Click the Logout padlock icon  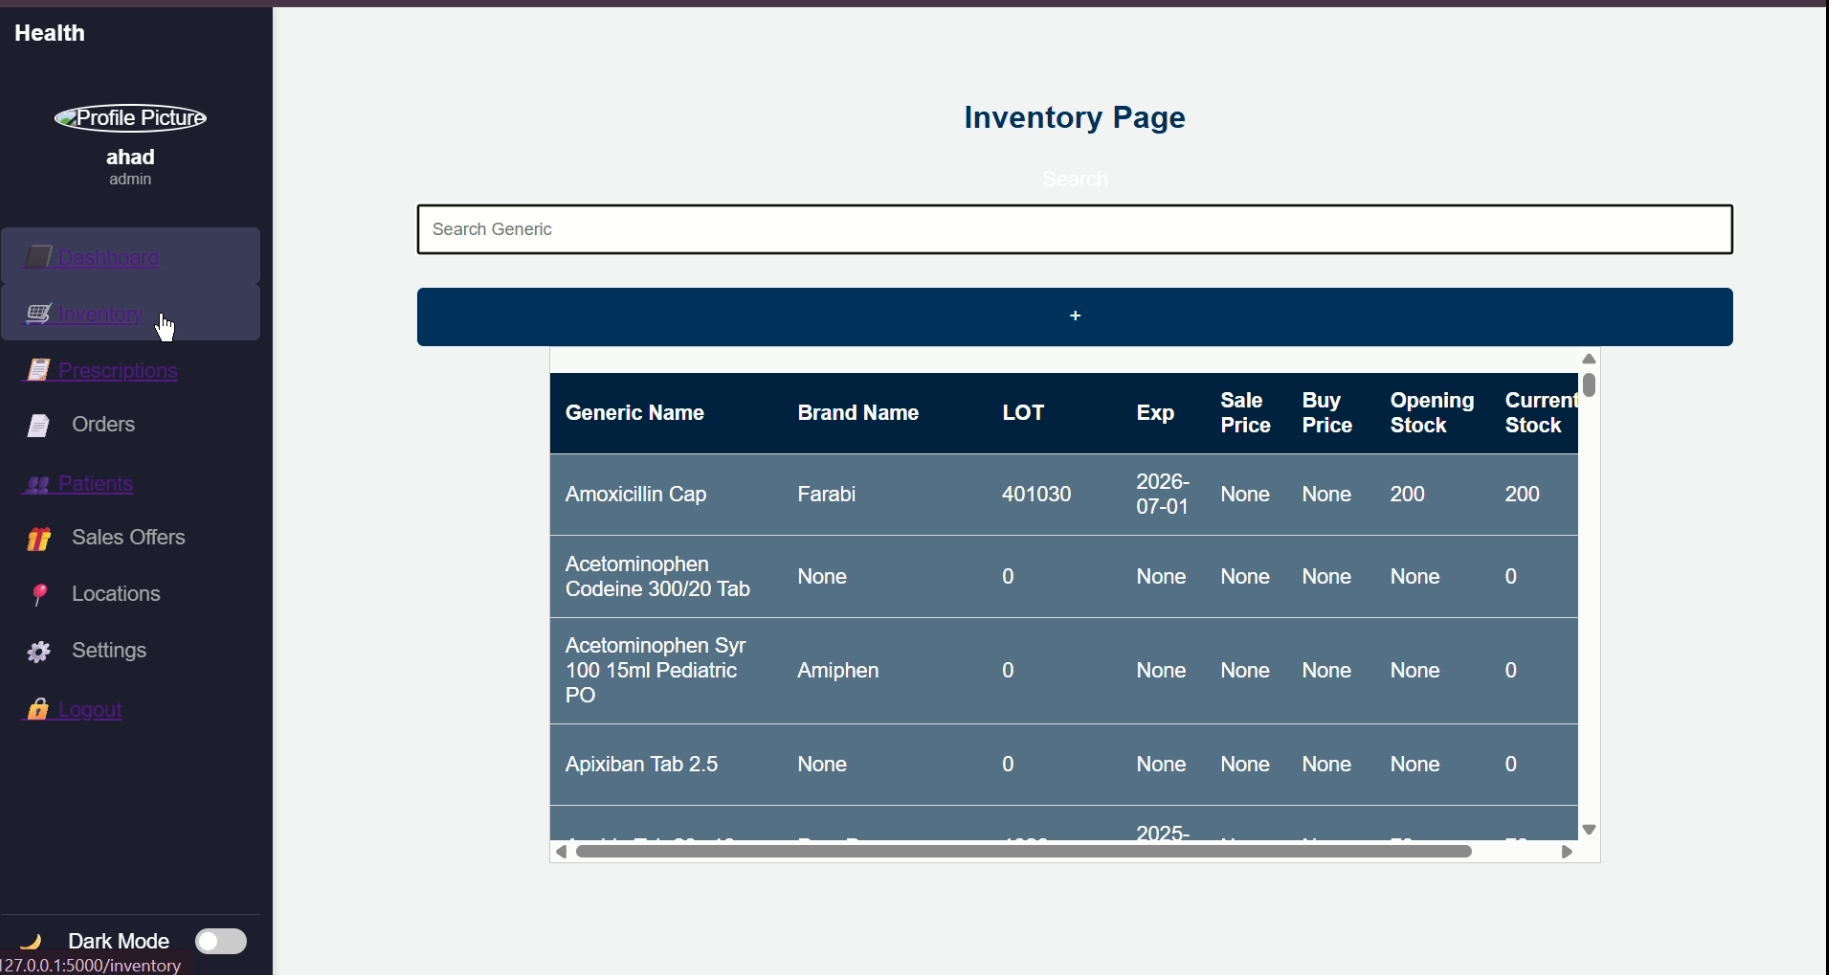38,709
